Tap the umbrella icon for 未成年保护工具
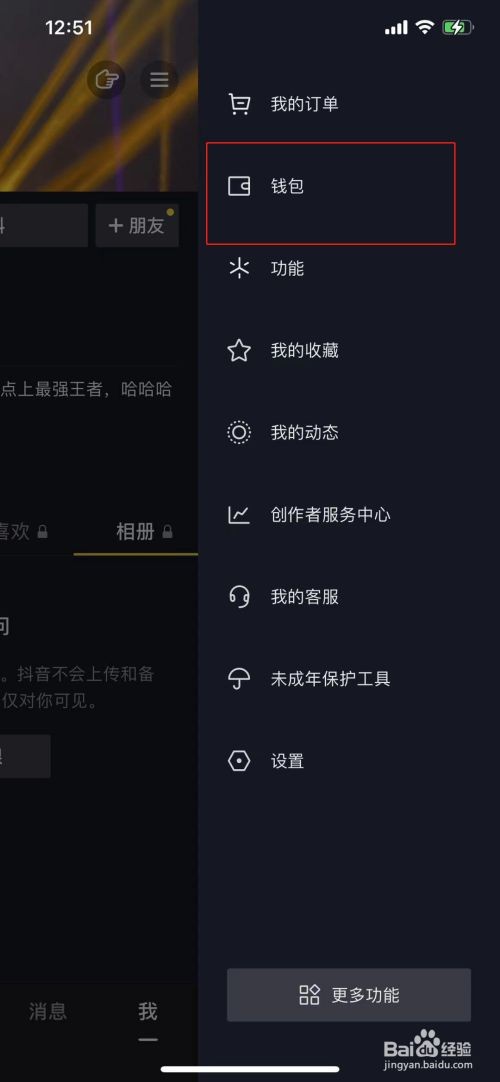Image resolution: width=500 pixels, height=1082 pixels. click(x=239, y=679)
